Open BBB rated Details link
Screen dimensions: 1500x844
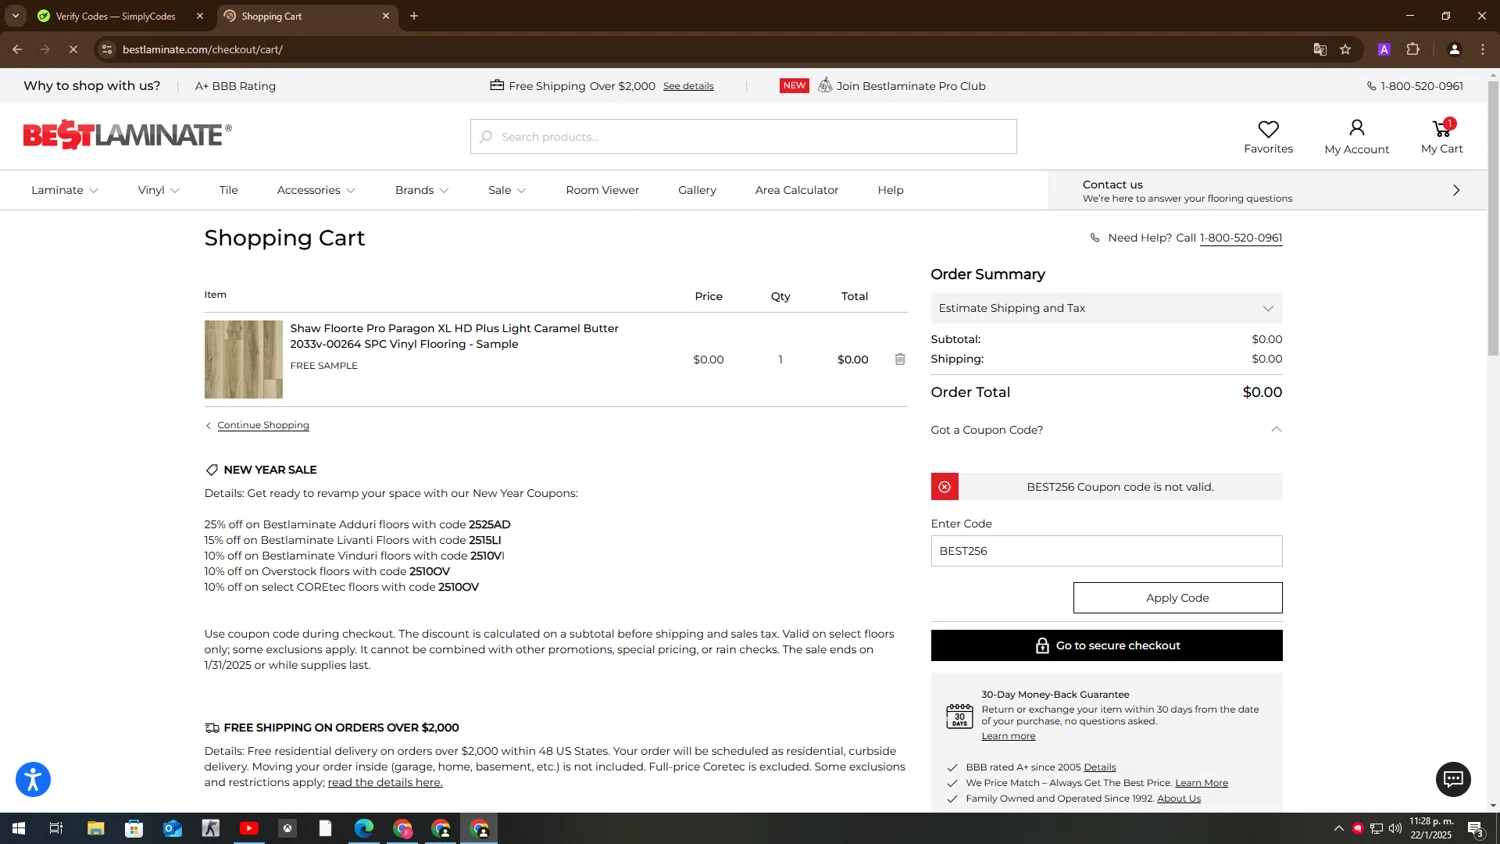(1100, 767)
